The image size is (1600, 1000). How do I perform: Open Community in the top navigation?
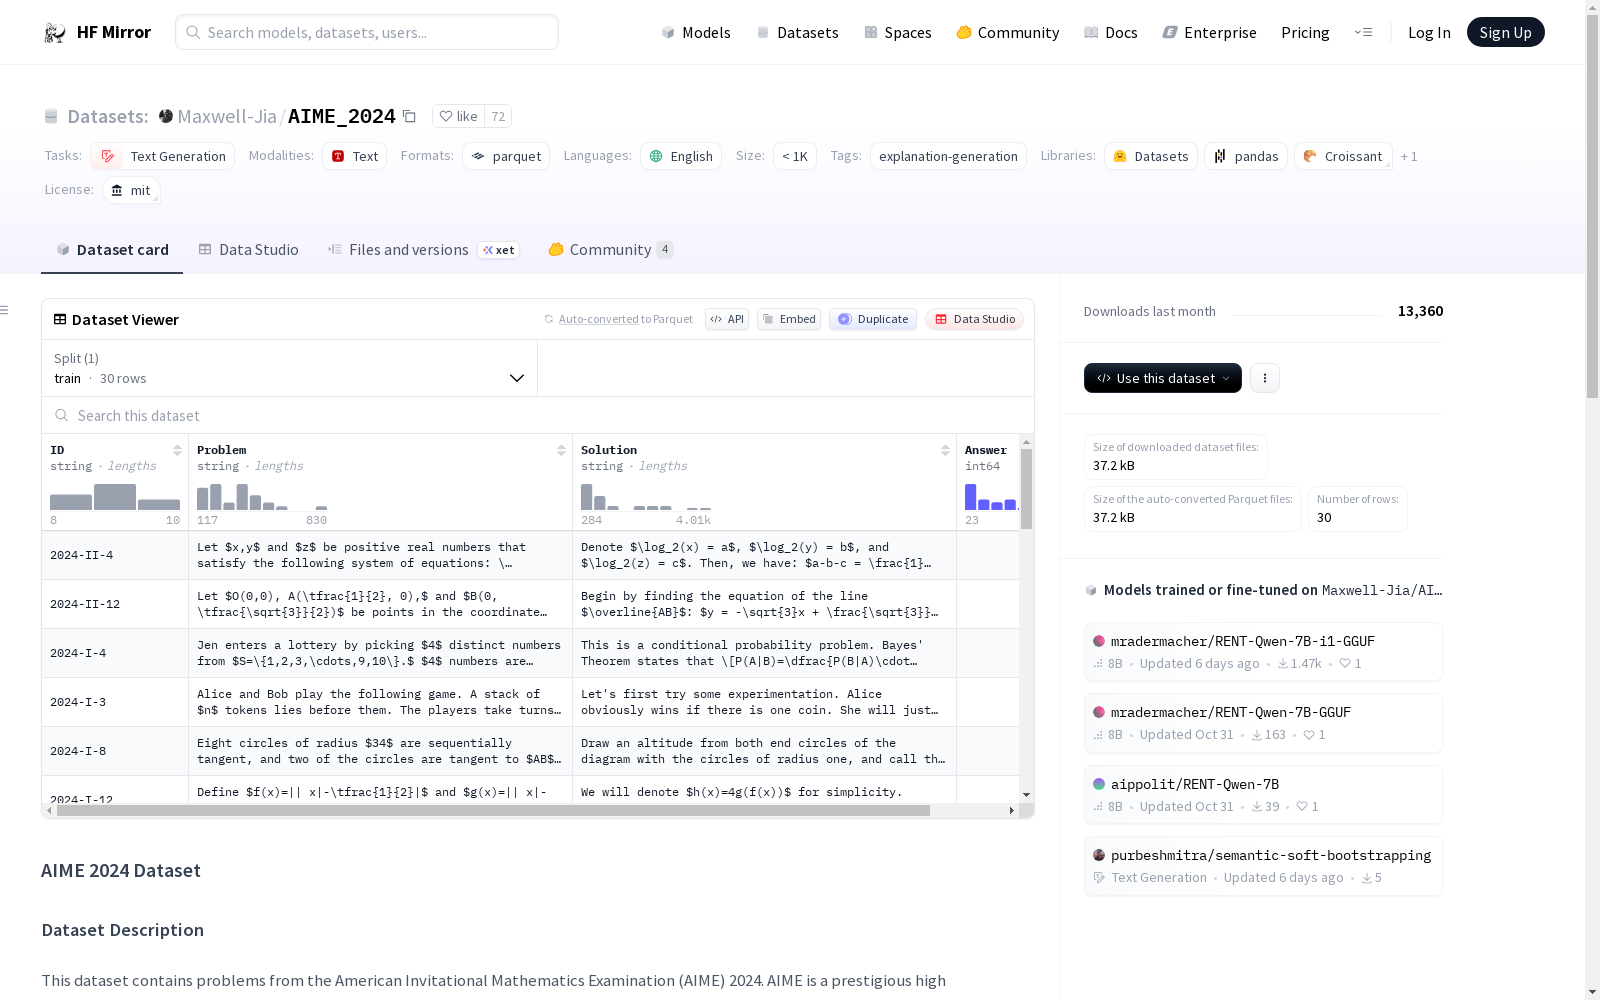point(1008,32)
